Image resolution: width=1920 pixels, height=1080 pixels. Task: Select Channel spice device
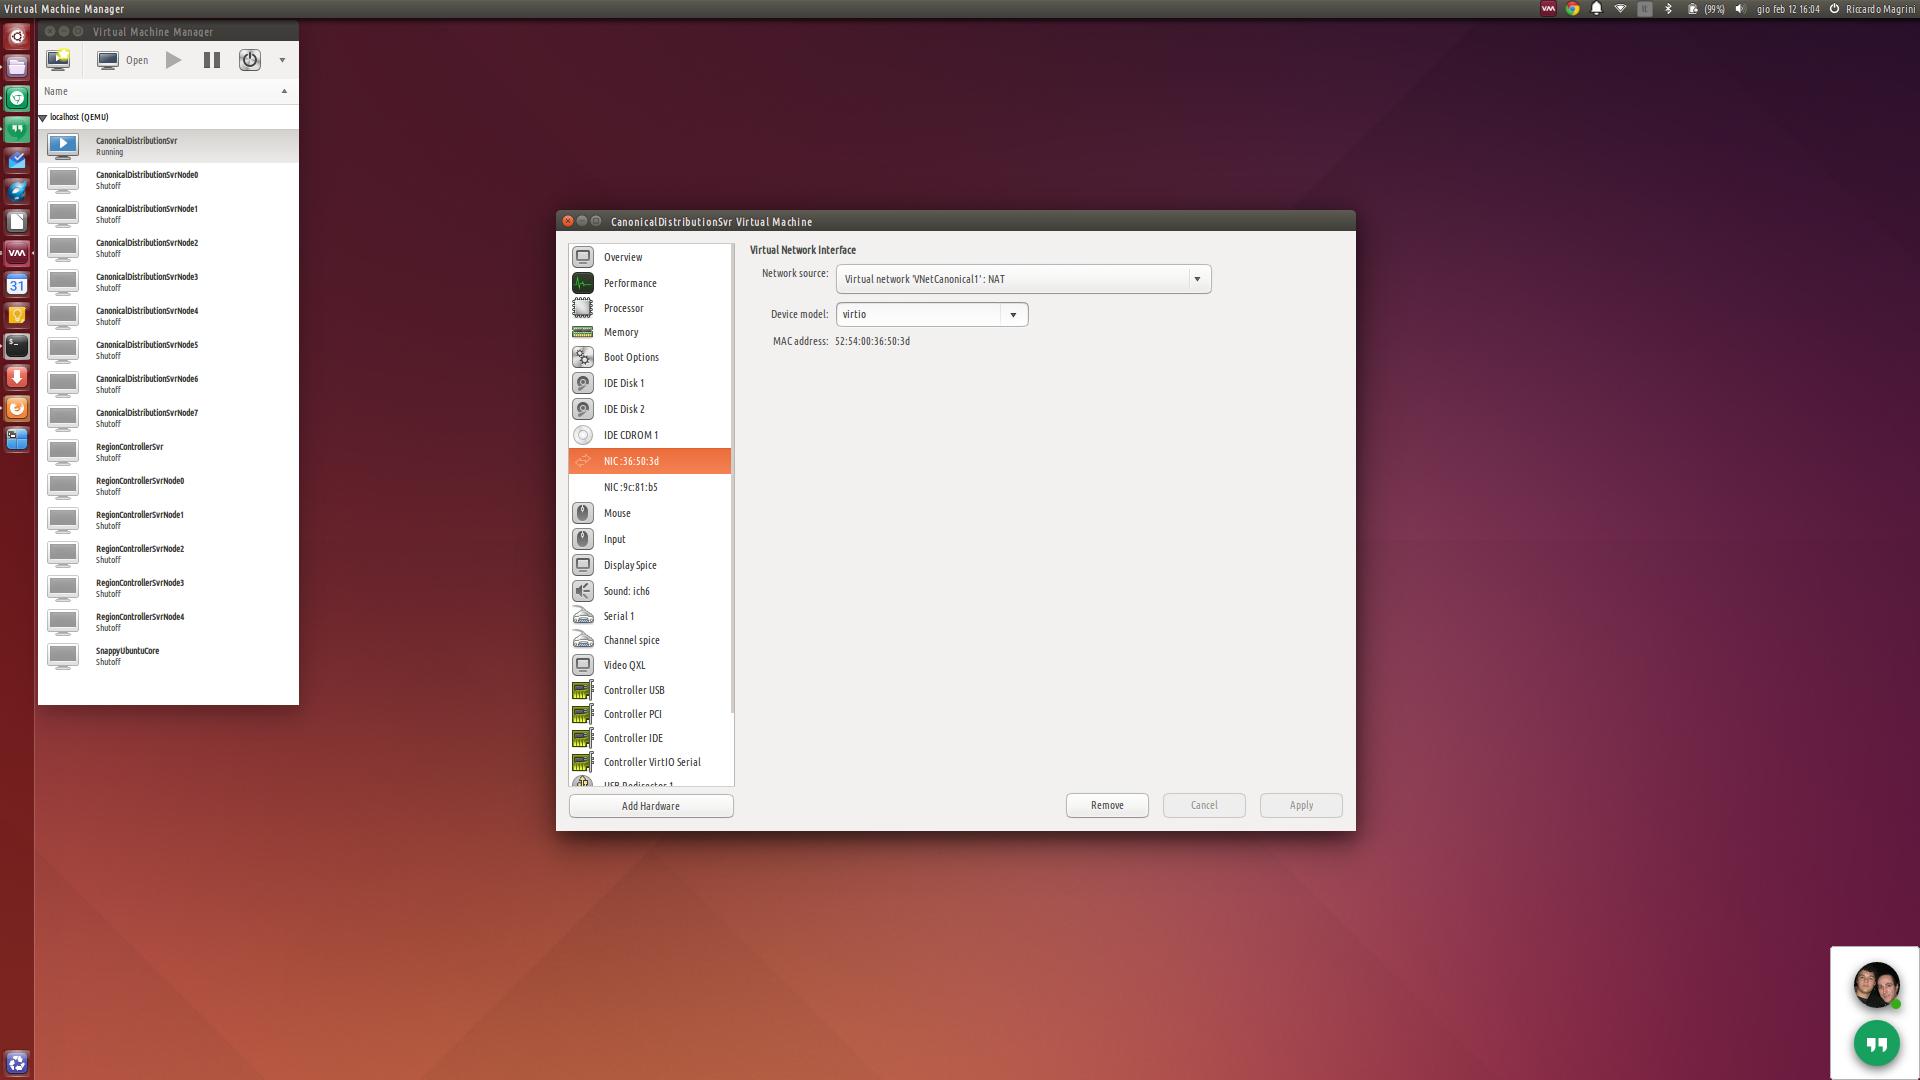pyautogui.click(x=650, y=640)
